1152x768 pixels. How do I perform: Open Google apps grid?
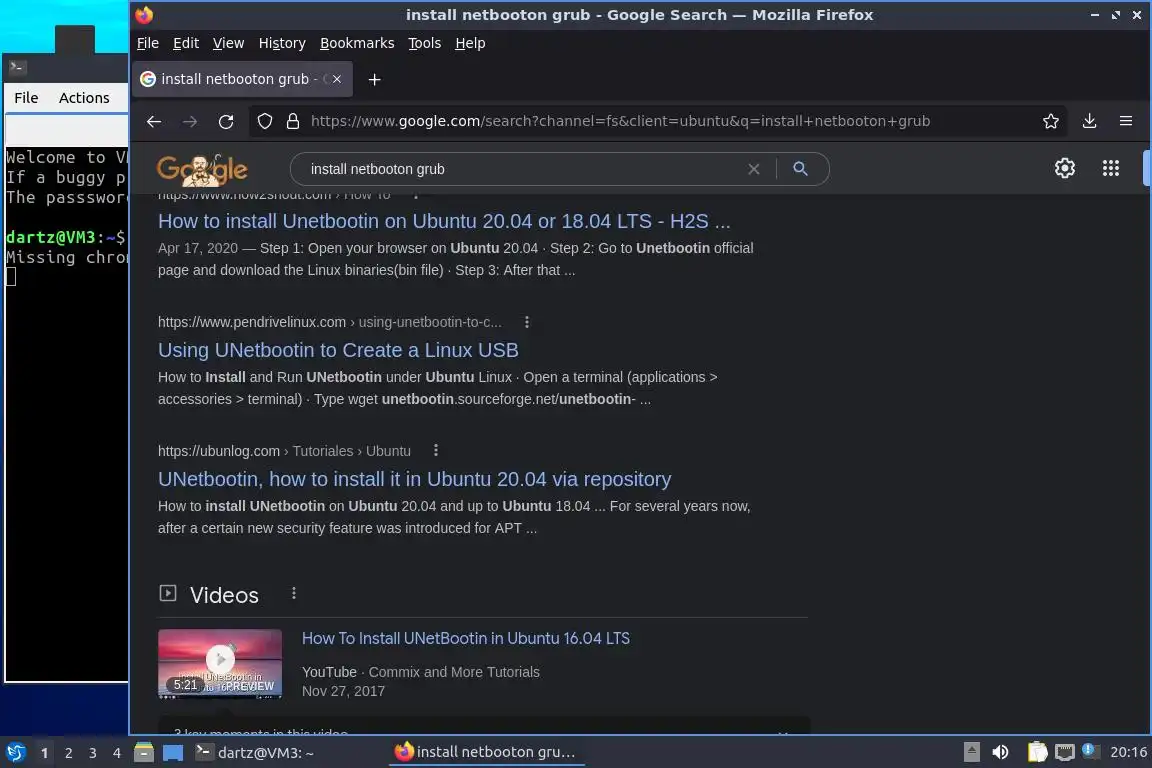click(x=1111, y=168)
